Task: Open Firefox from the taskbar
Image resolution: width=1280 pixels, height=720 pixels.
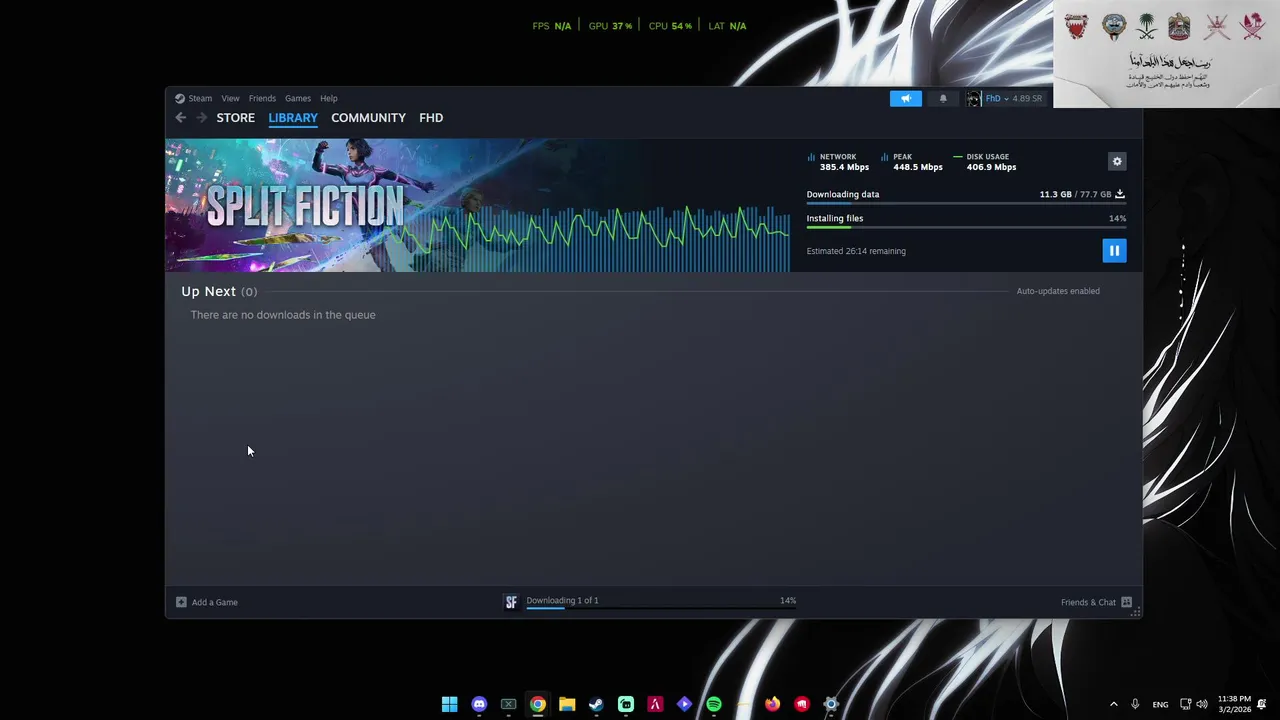Action: 772,704
